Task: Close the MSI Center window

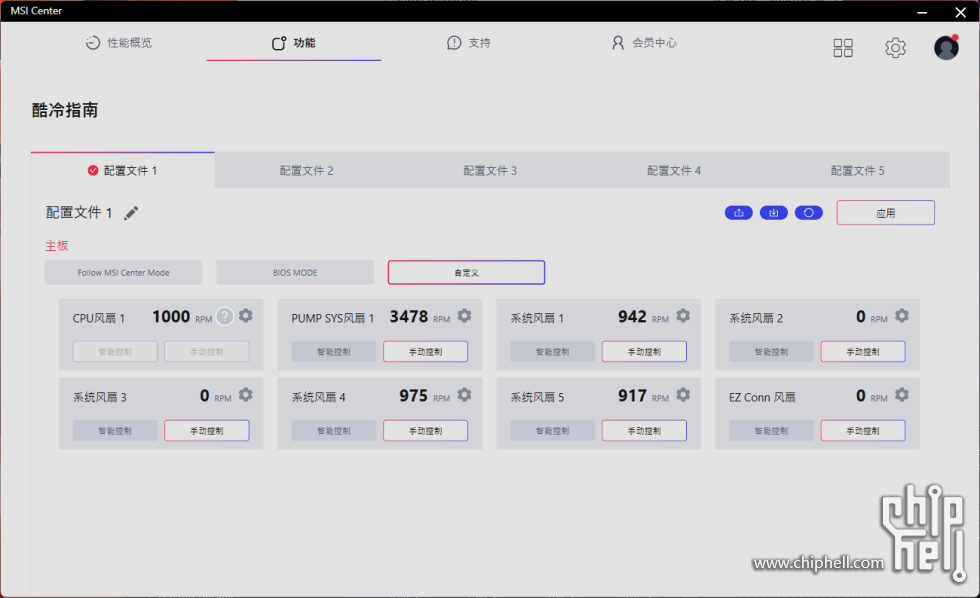Action: click(961, 12)
